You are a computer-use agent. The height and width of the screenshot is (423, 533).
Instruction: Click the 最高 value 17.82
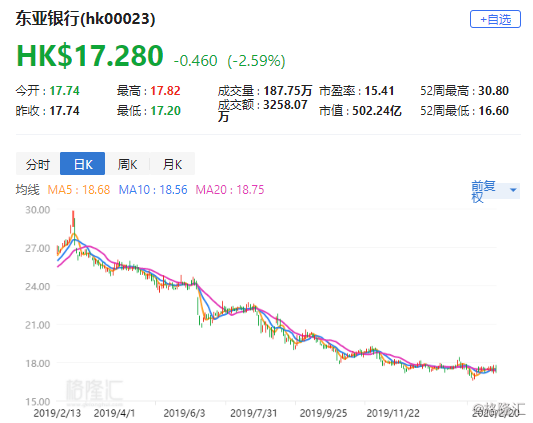(165, 91)
